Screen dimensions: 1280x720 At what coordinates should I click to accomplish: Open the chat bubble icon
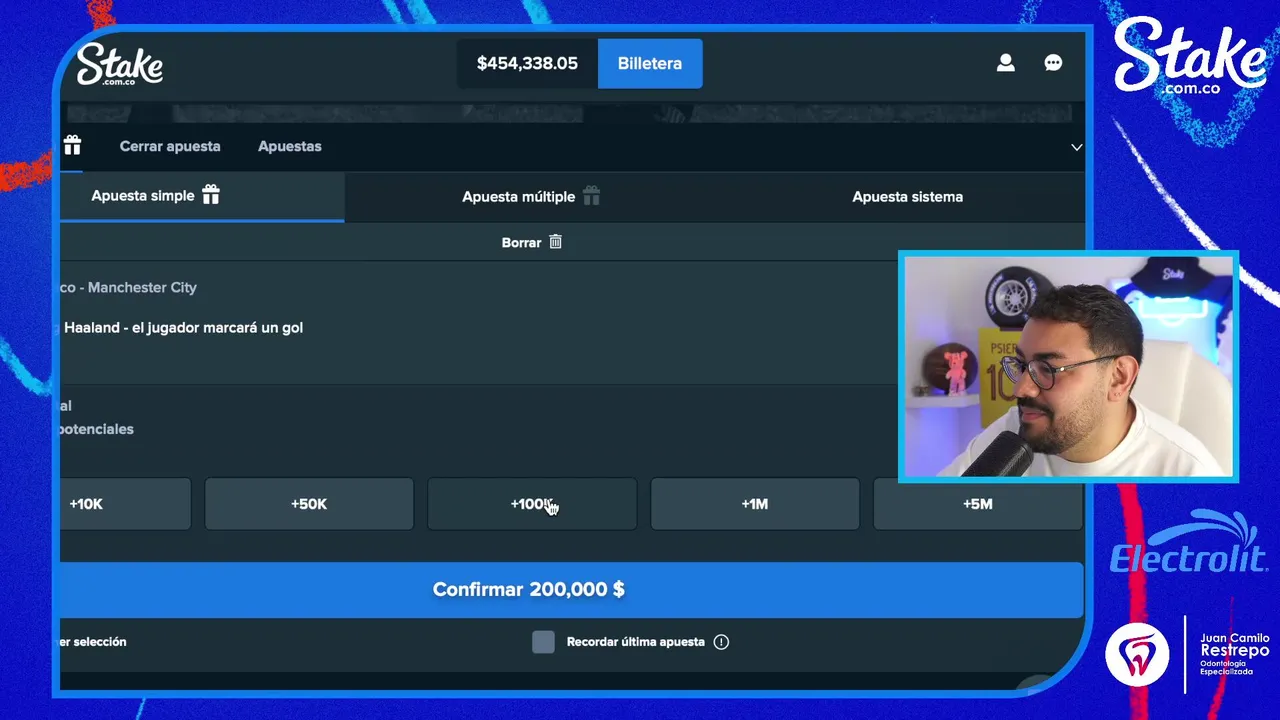point(1053,63)
